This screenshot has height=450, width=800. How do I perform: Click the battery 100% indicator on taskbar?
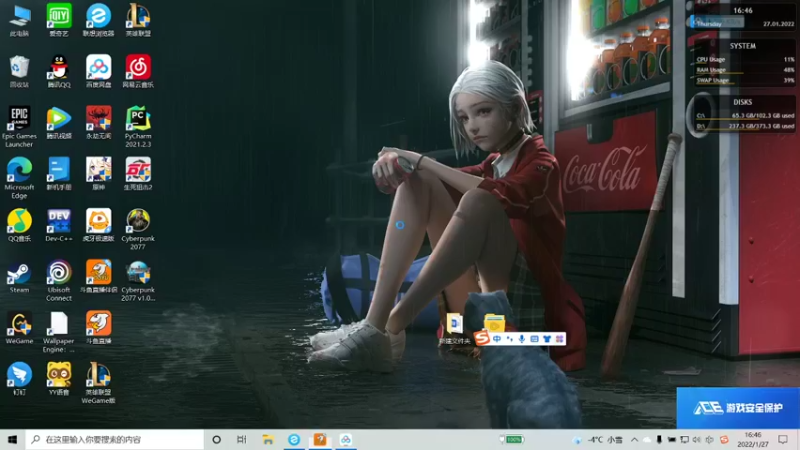512,439
